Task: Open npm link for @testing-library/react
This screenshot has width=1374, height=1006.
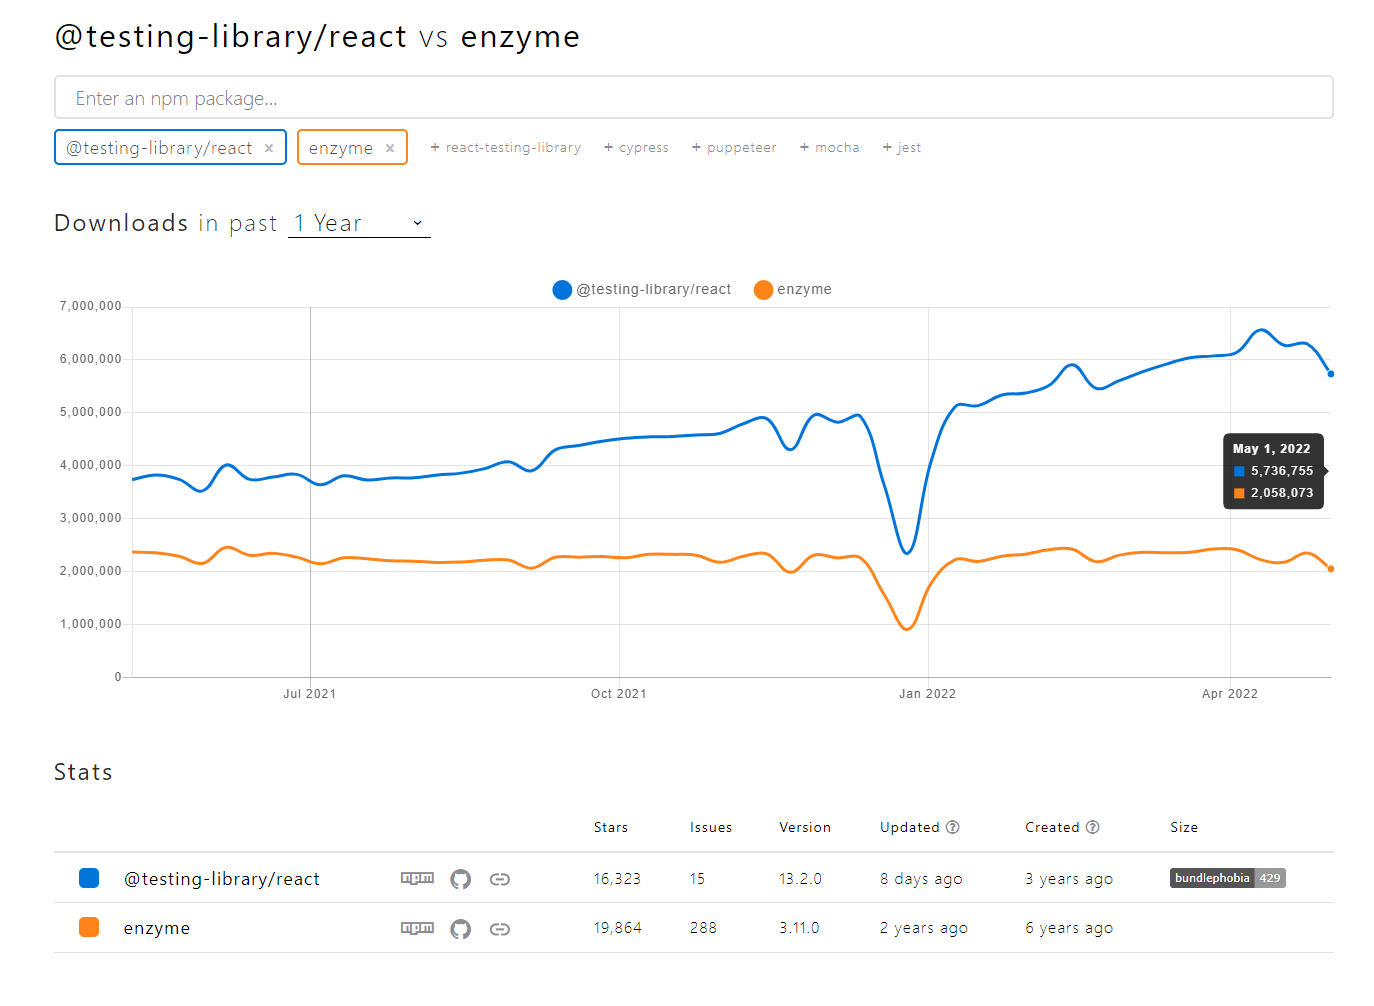Action: (417, 878)
